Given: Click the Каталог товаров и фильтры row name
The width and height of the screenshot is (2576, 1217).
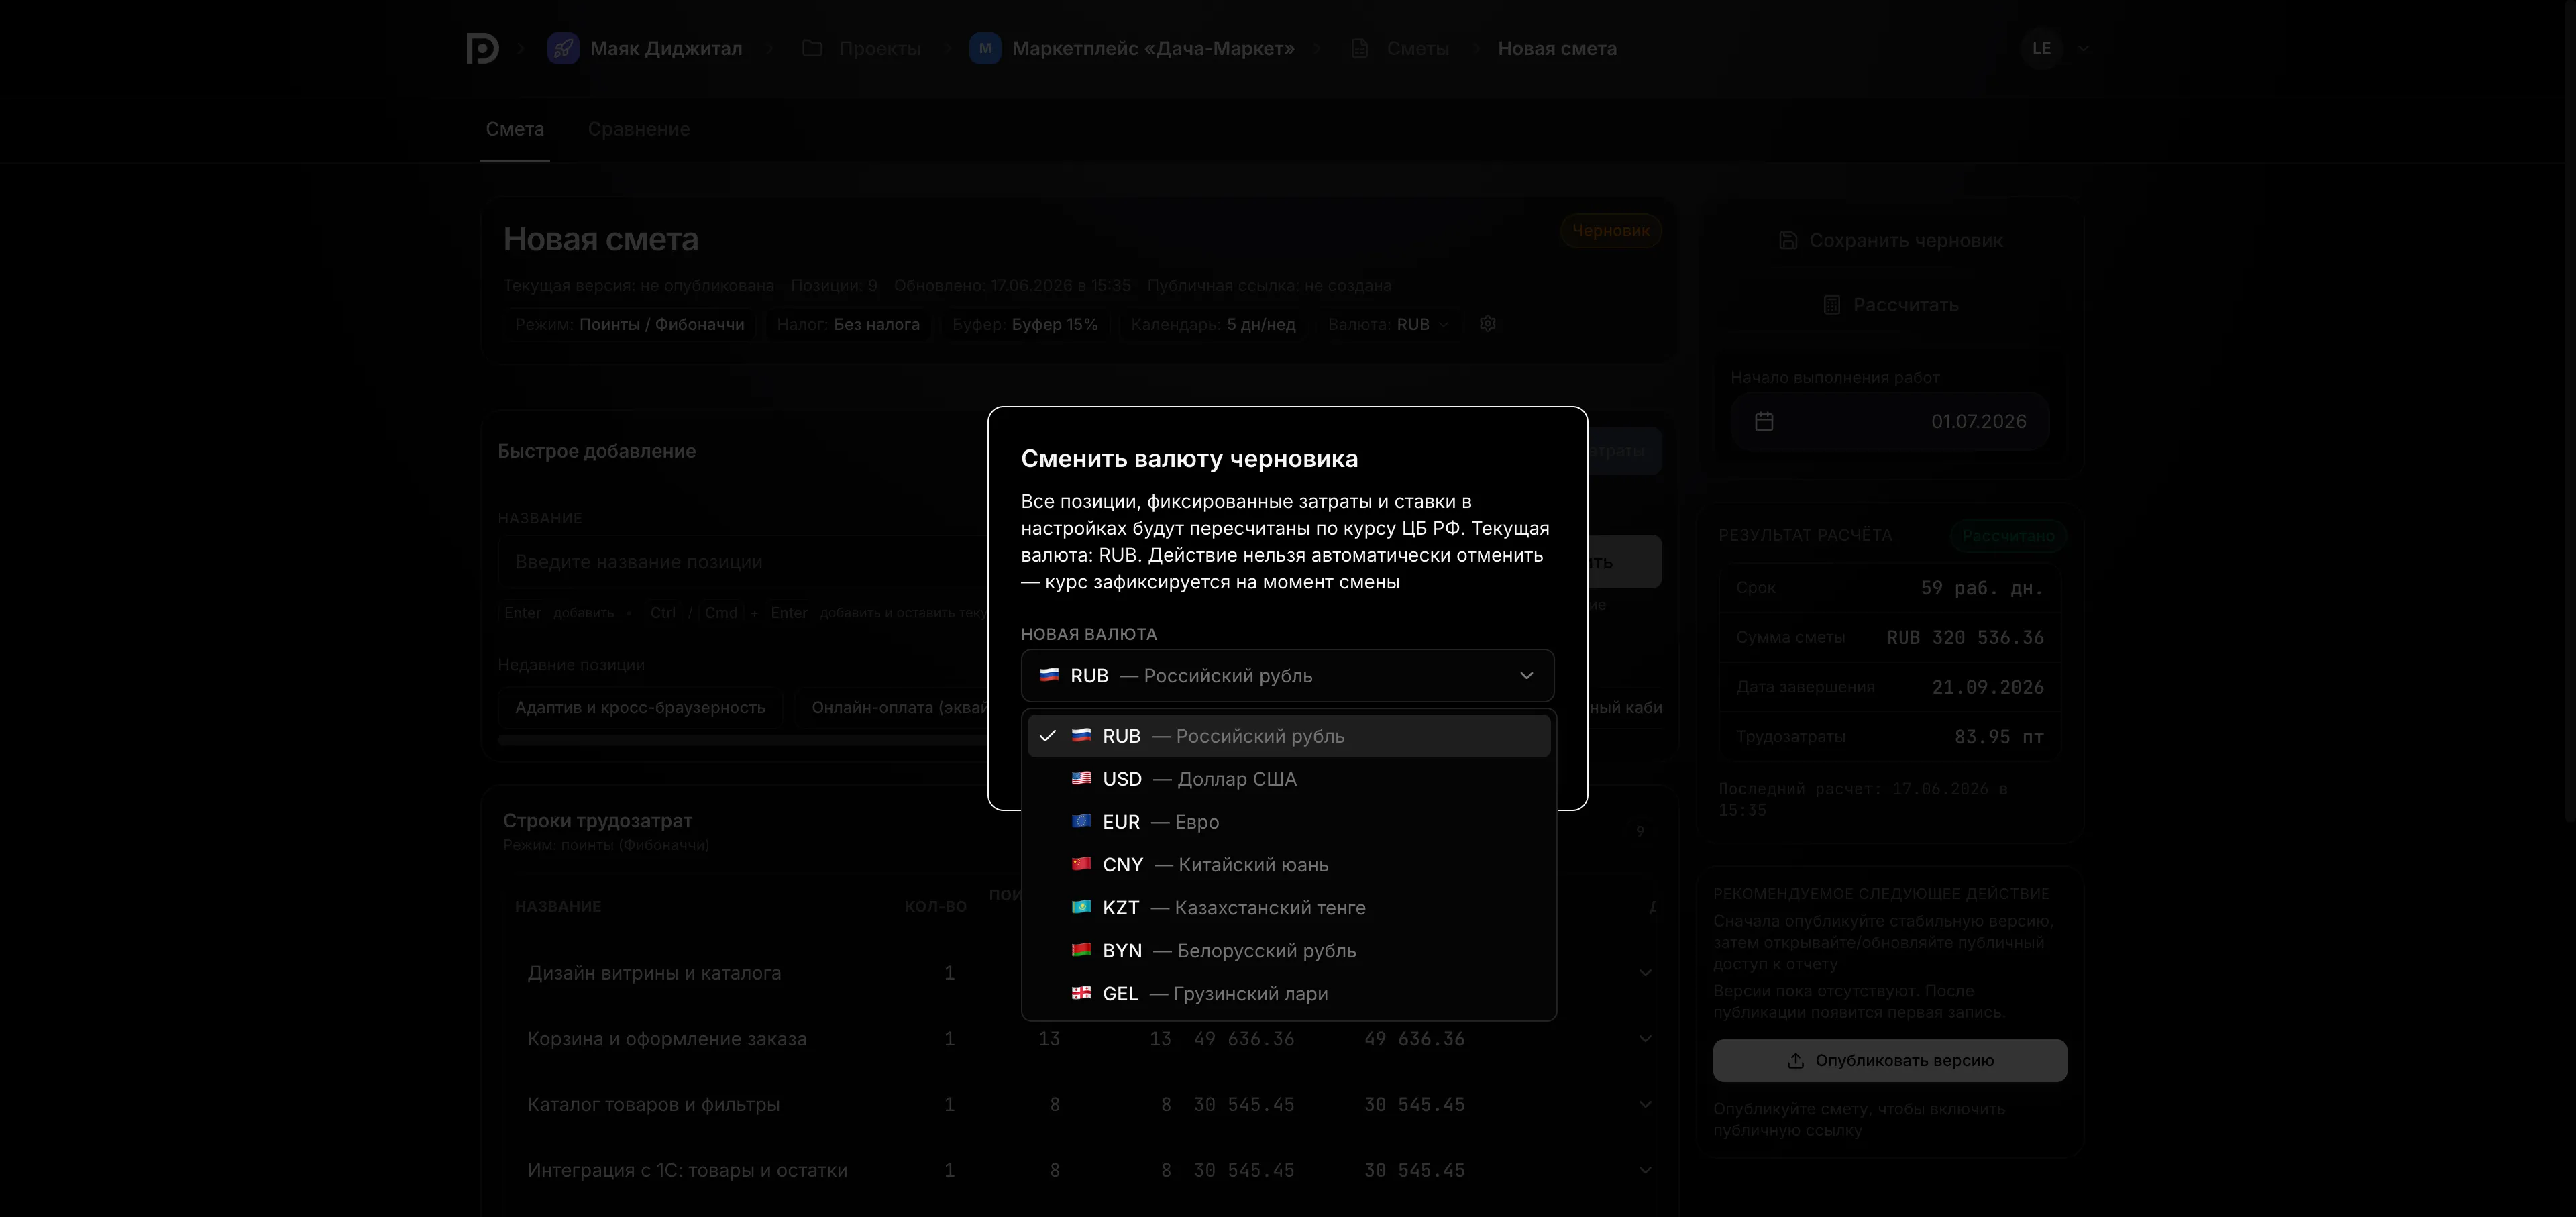Looking at the screenshot, I should coord(653,1105).
